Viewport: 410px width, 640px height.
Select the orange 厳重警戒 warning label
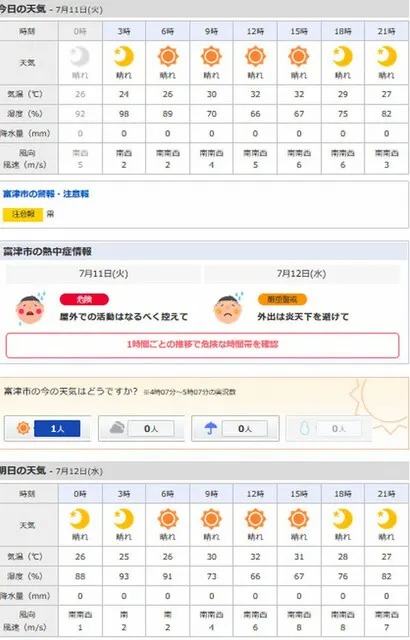point(282,299)
